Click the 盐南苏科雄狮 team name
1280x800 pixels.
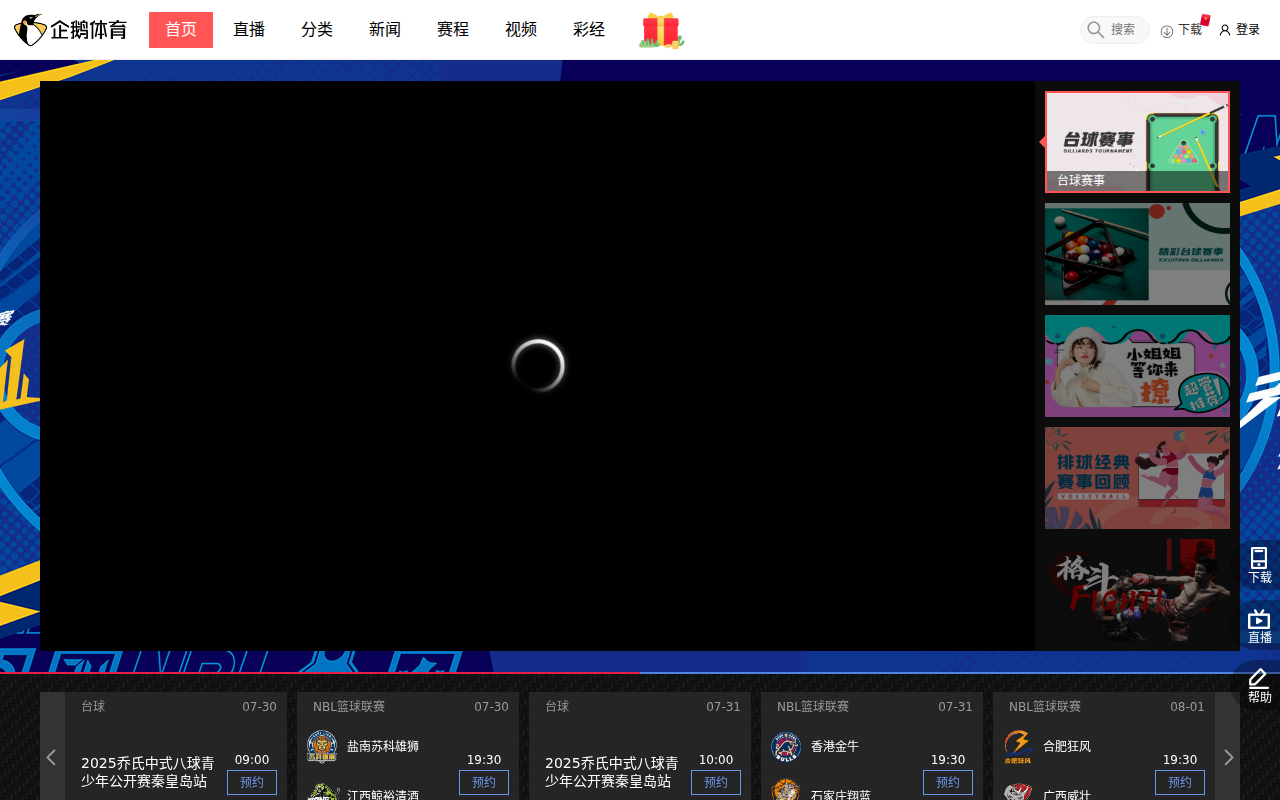pos(383,747)
